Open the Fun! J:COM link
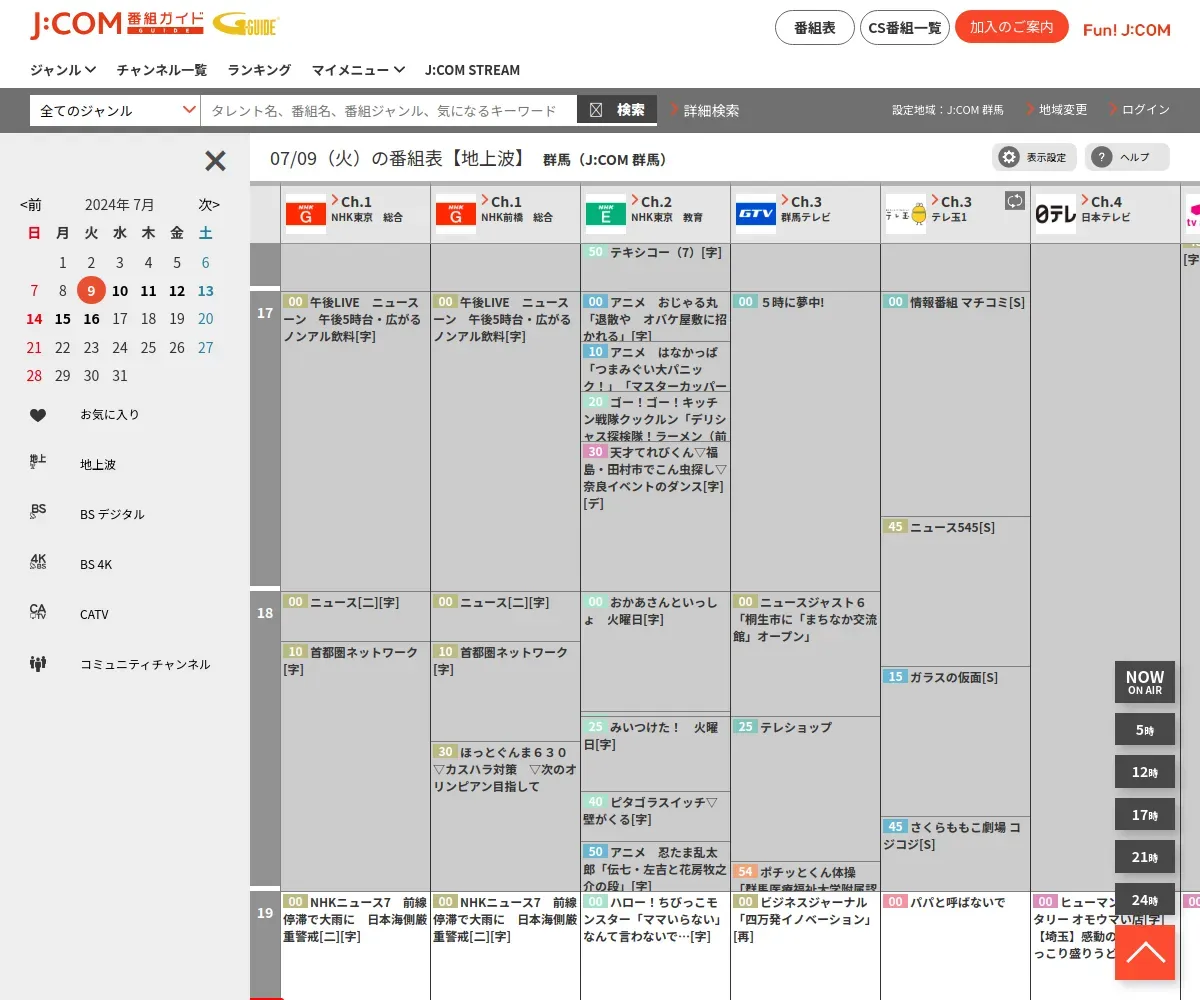Viewport: 1200px width, 1000px height. tap(1127, 29)
